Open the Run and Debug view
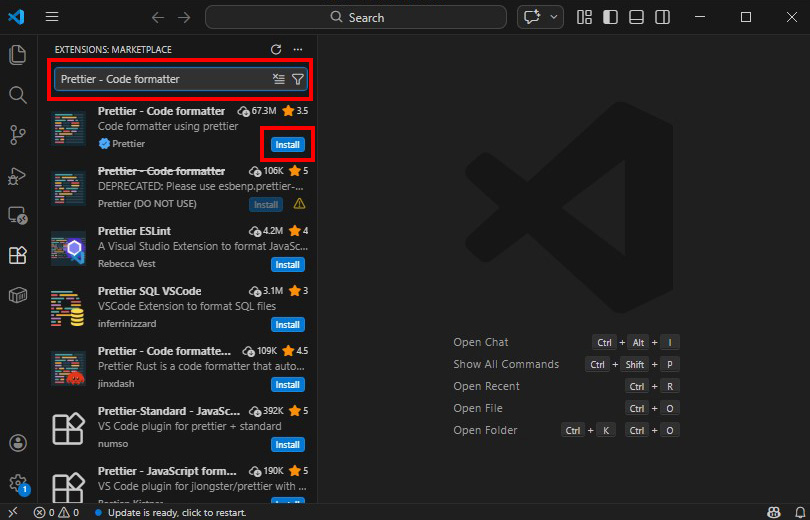Screen dimensions: 810x520 click(x=17, y=175)
